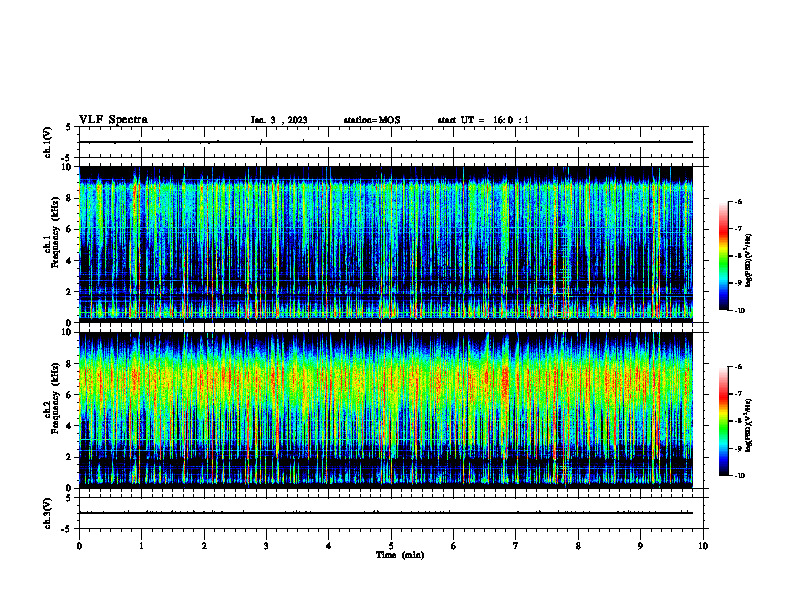Click the ch.1 waveform trace in the top strip
The width and height of the screenshot is (792, 612).
[x=386, y=142]
